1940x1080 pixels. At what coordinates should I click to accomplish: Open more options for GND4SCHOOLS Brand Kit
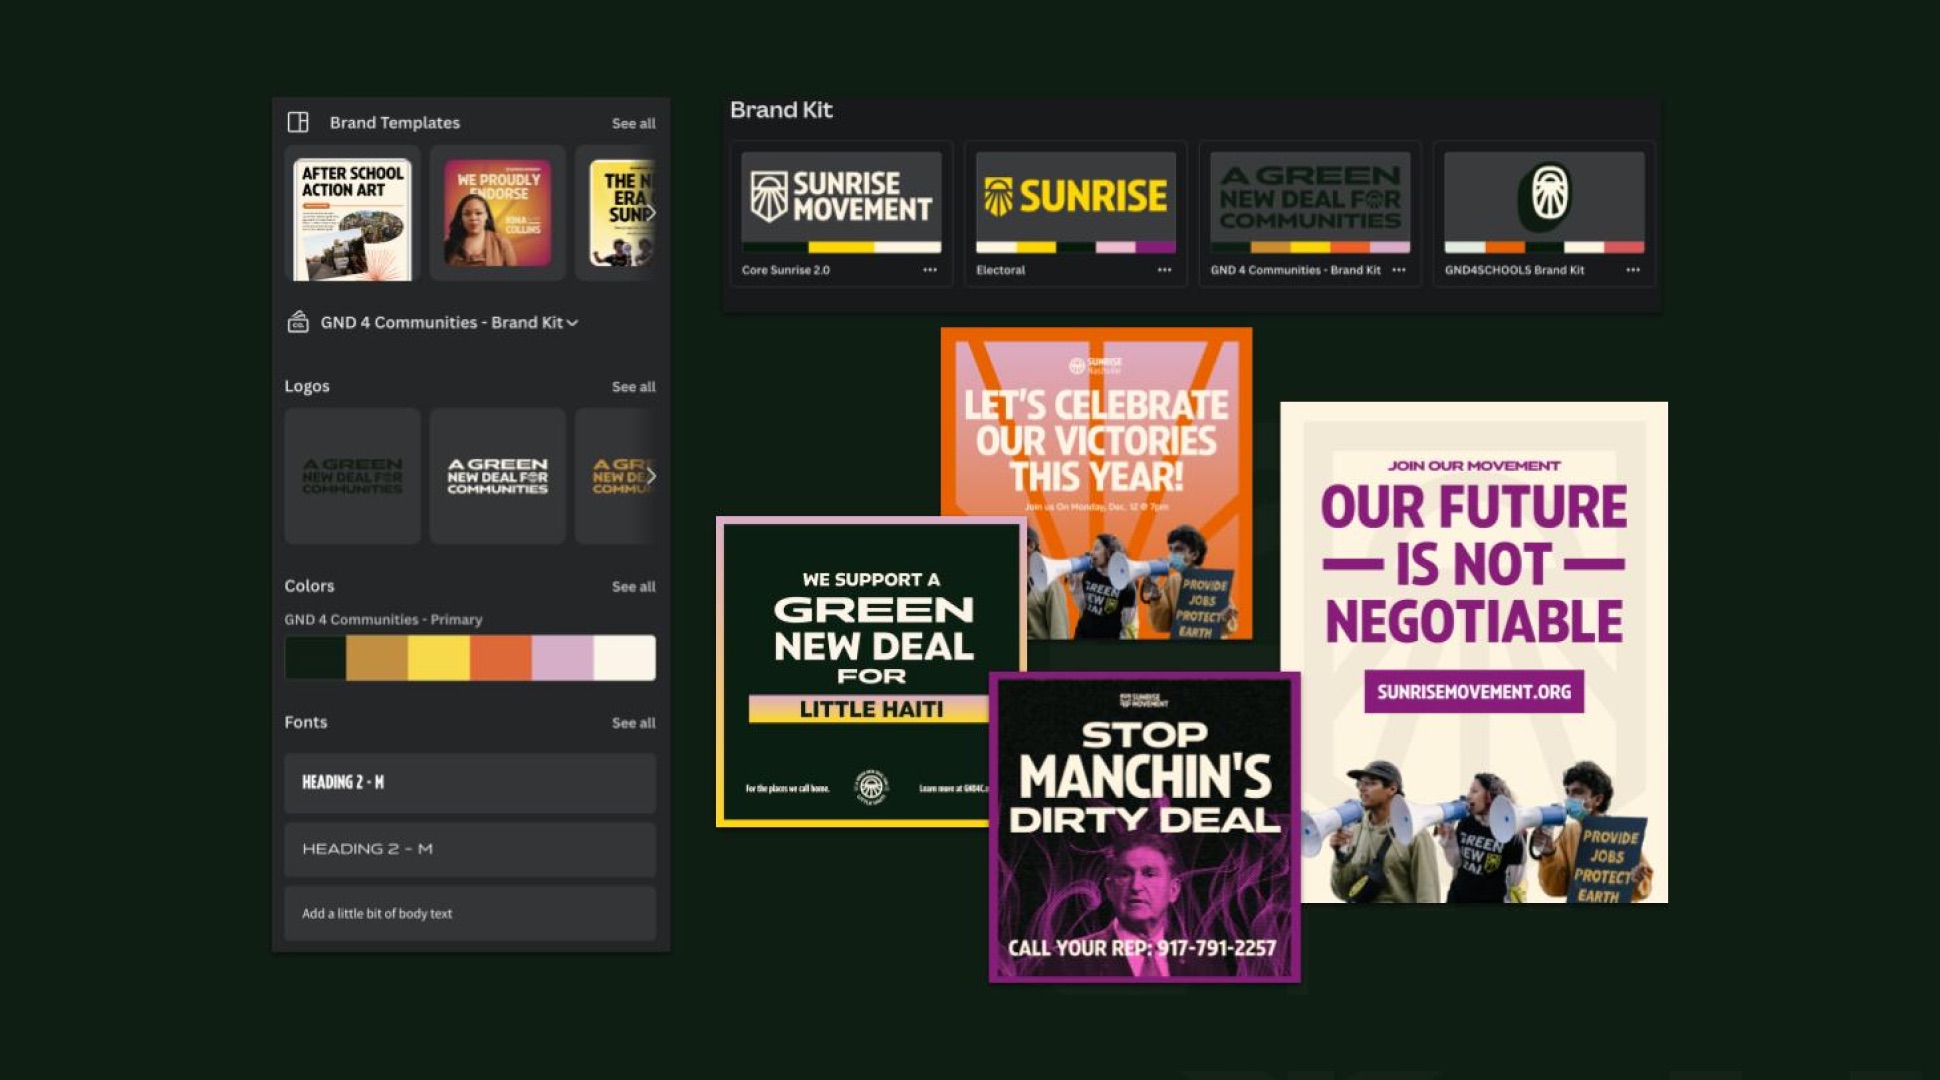pos(1633,270)
